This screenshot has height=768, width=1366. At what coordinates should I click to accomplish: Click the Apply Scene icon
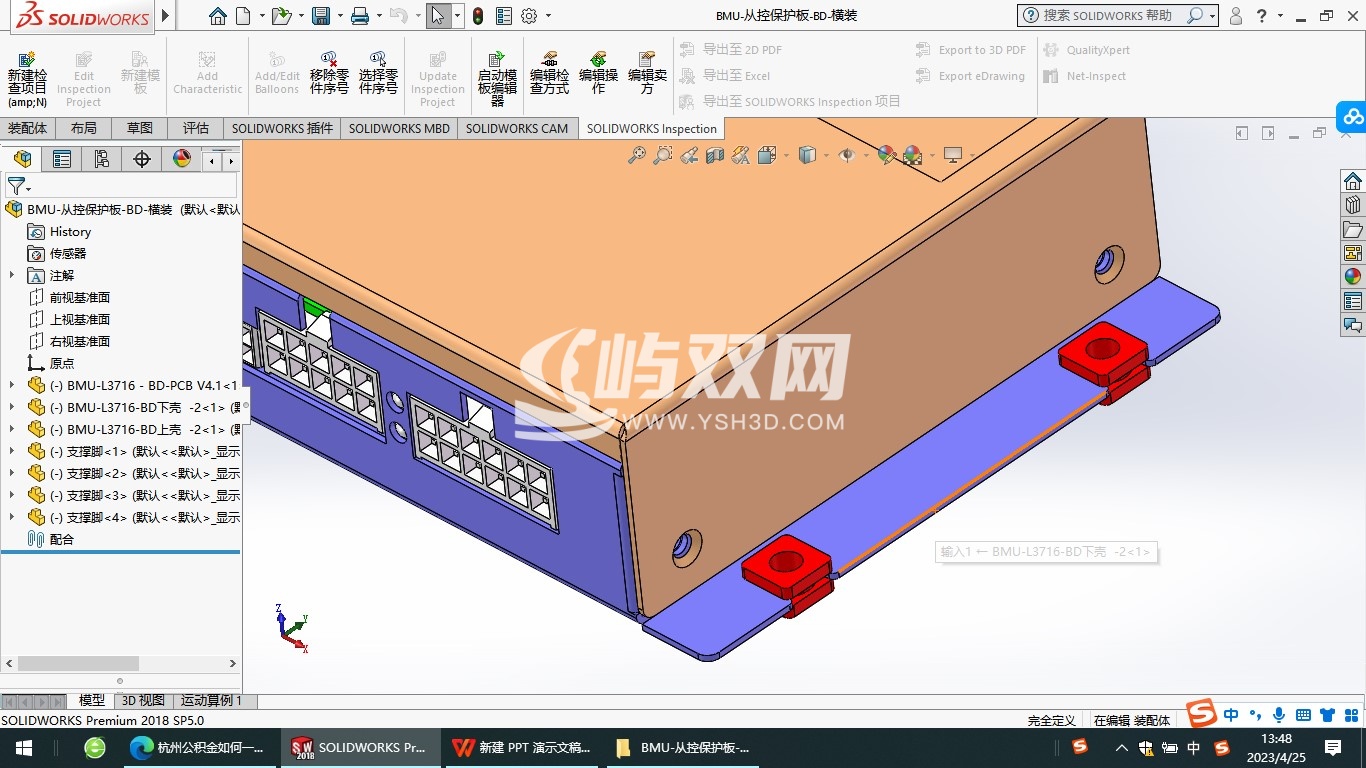912,155
